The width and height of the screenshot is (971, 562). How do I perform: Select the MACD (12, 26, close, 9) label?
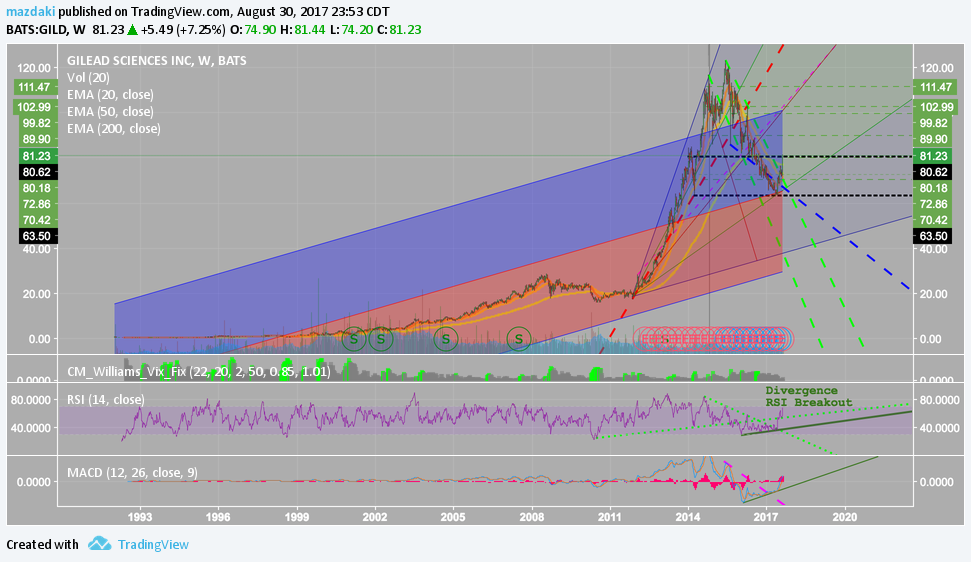(x=133, y=473)
